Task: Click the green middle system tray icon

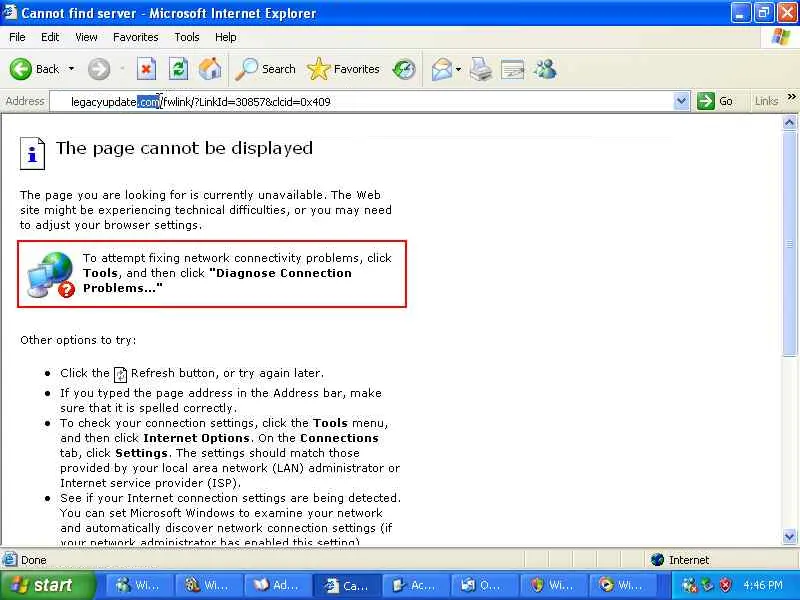Action: 707,585
